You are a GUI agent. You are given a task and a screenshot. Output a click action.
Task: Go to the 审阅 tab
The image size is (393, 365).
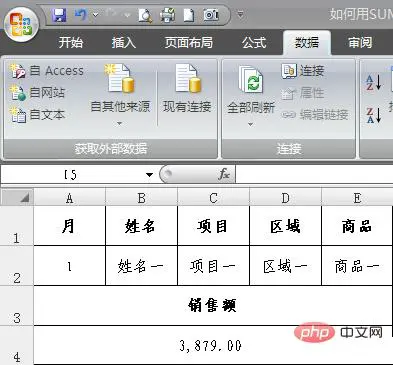click(x=360, y=42)
